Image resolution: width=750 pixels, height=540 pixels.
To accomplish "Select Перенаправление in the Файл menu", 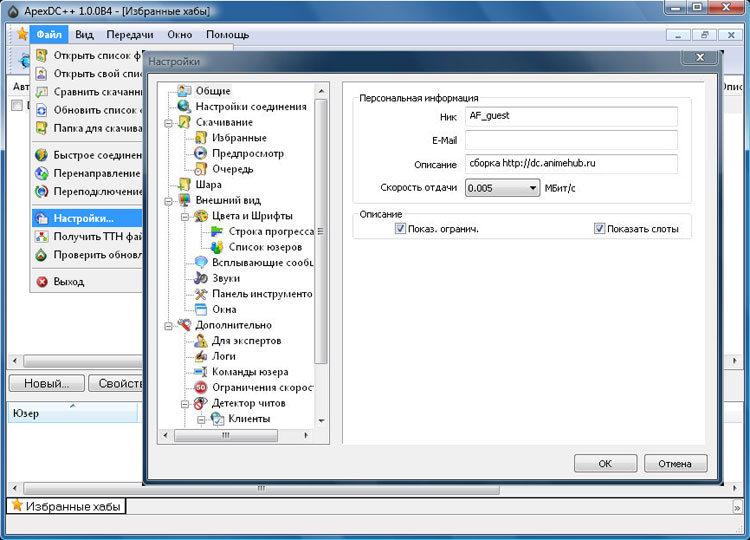I will (x=88, y=173).
